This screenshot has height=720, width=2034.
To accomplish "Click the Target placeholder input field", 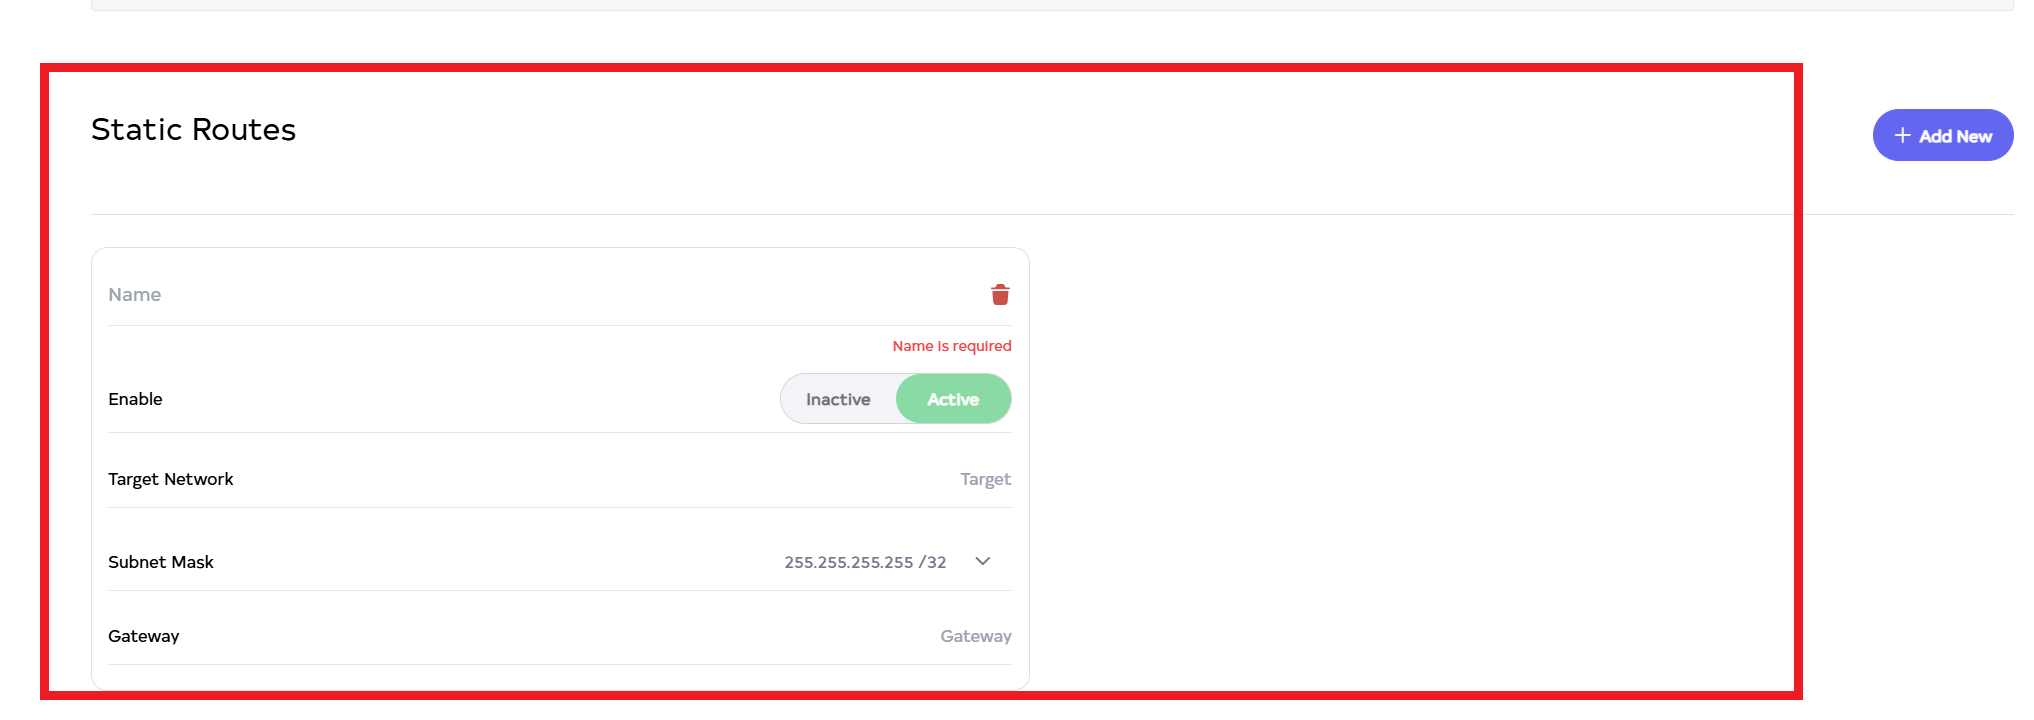I will click(984, 480).
